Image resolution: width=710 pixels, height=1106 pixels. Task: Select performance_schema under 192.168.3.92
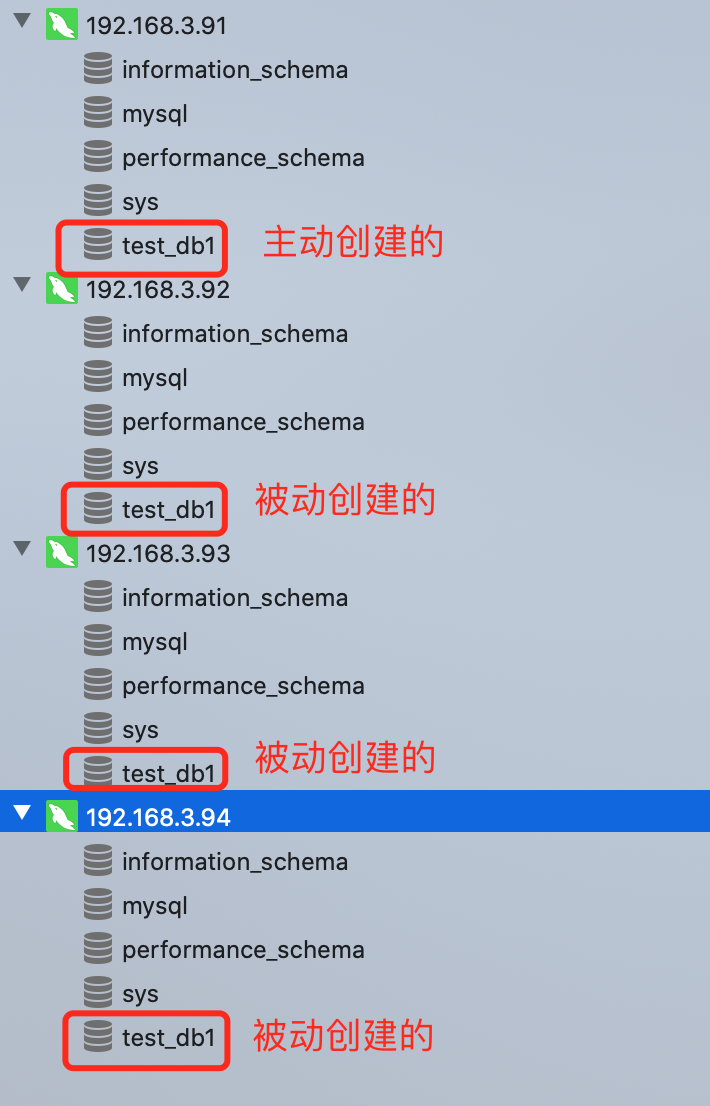click(243, 422)
